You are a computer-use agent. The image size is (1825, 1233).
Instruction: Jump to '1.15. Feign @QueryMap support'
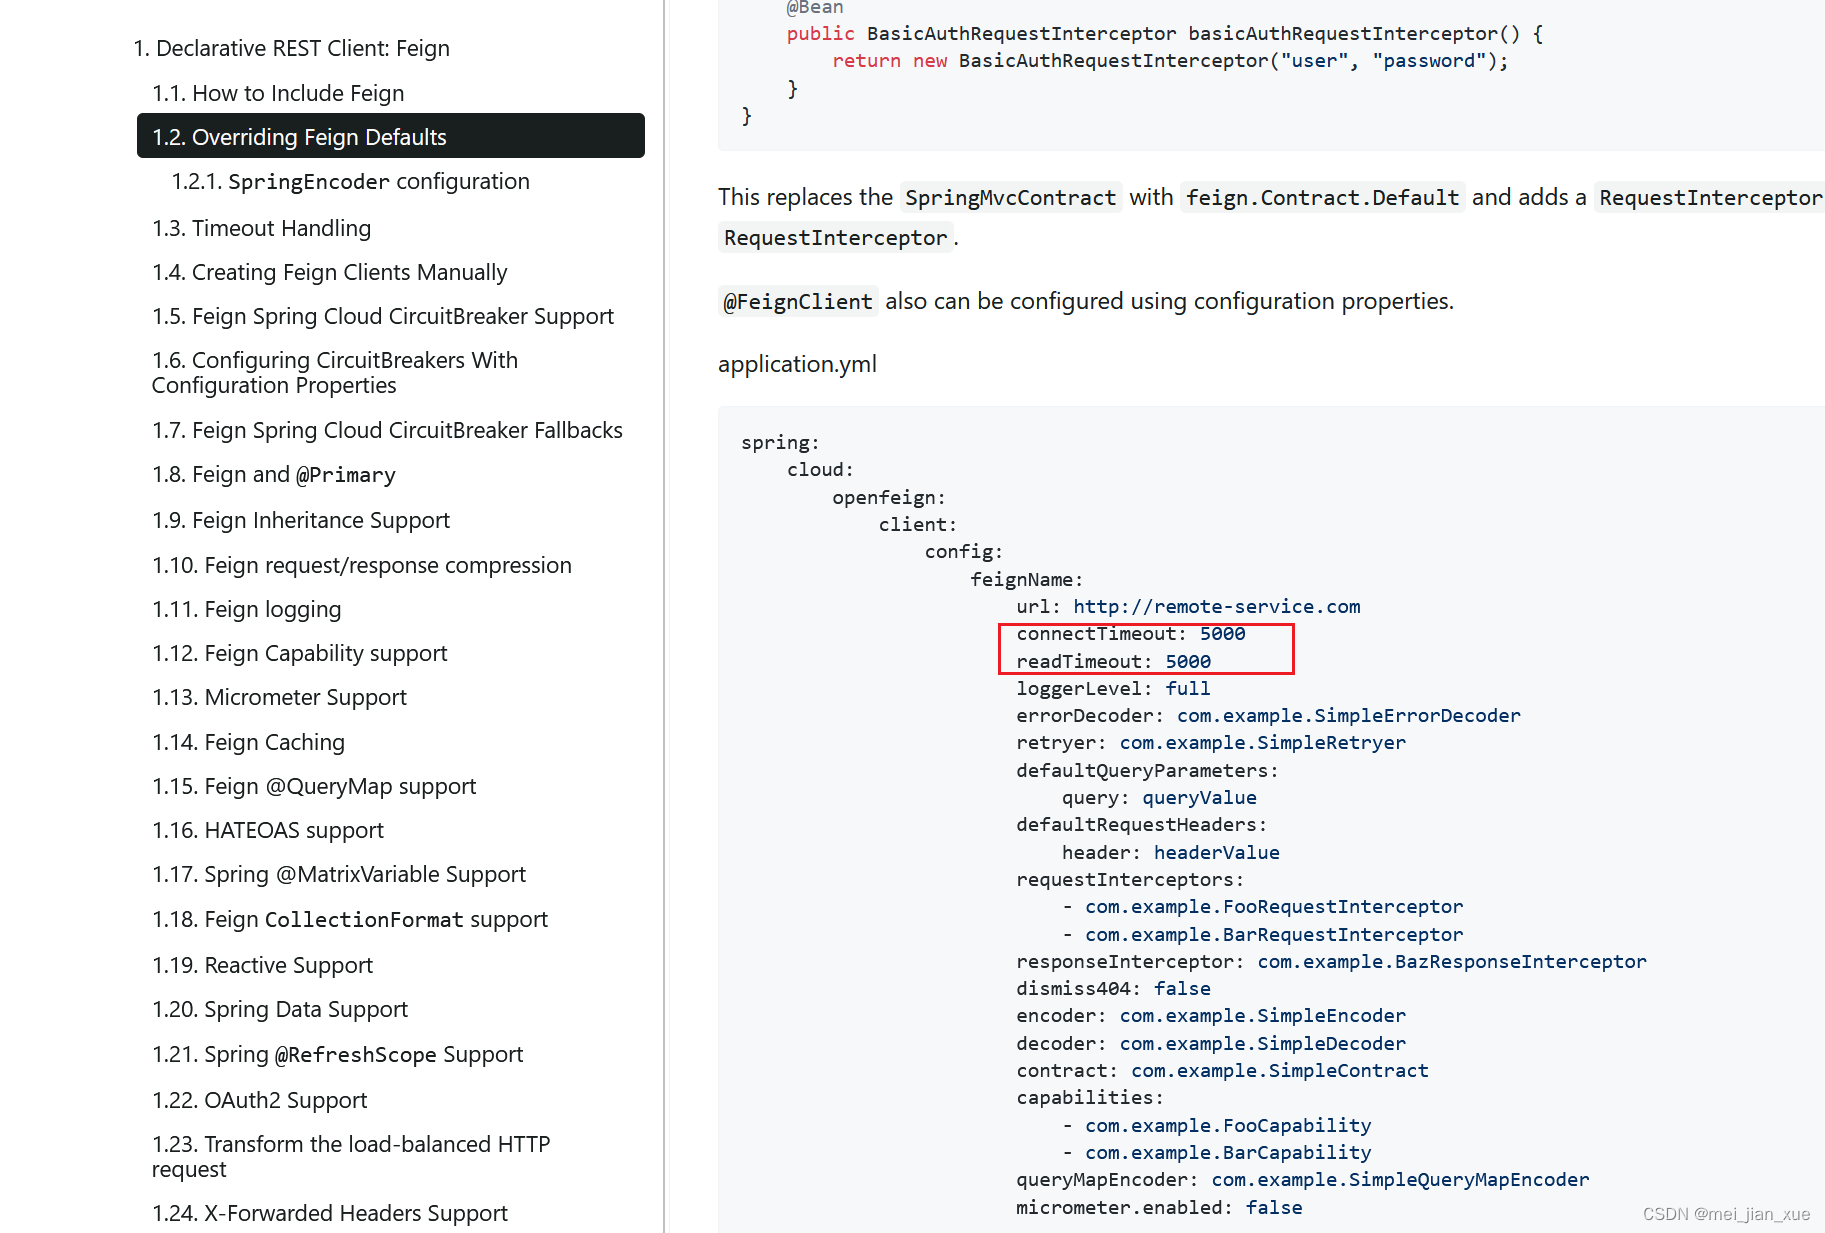point(314,786)
